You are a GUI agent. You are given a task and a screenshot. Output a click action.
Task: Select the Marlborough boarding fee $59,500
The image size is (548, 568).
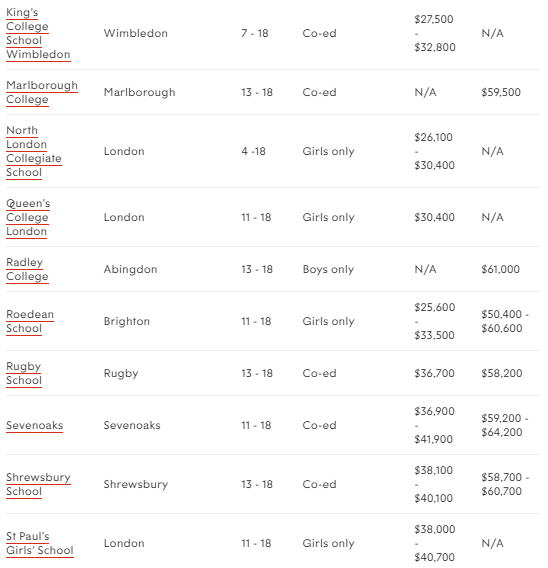(x=501, y=92)
